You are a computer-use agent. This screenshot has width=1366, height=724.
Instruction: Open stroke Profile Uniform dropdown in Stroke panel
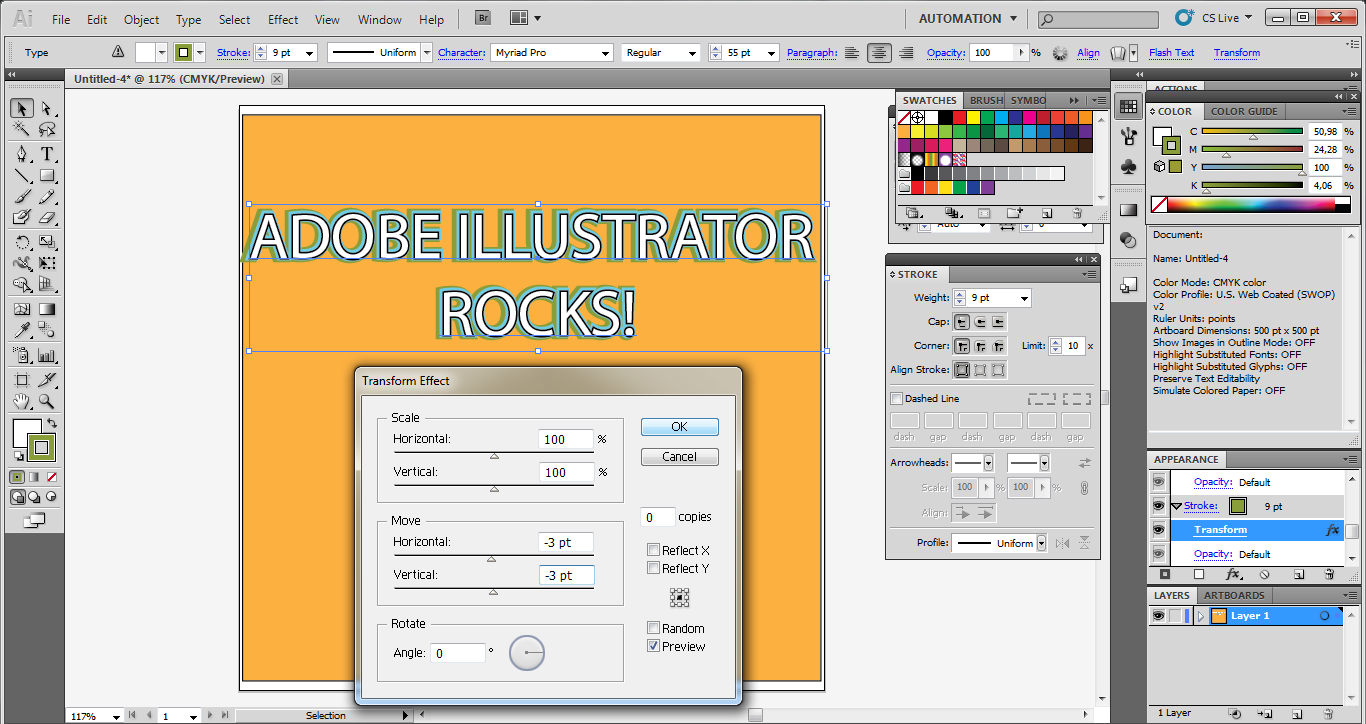pos(1041,543)
